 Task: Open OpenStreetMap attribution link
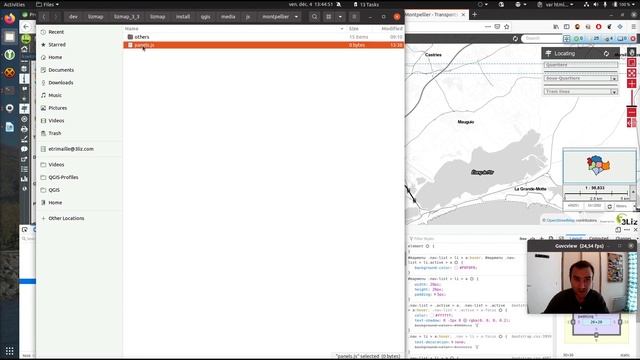point(560,220)
